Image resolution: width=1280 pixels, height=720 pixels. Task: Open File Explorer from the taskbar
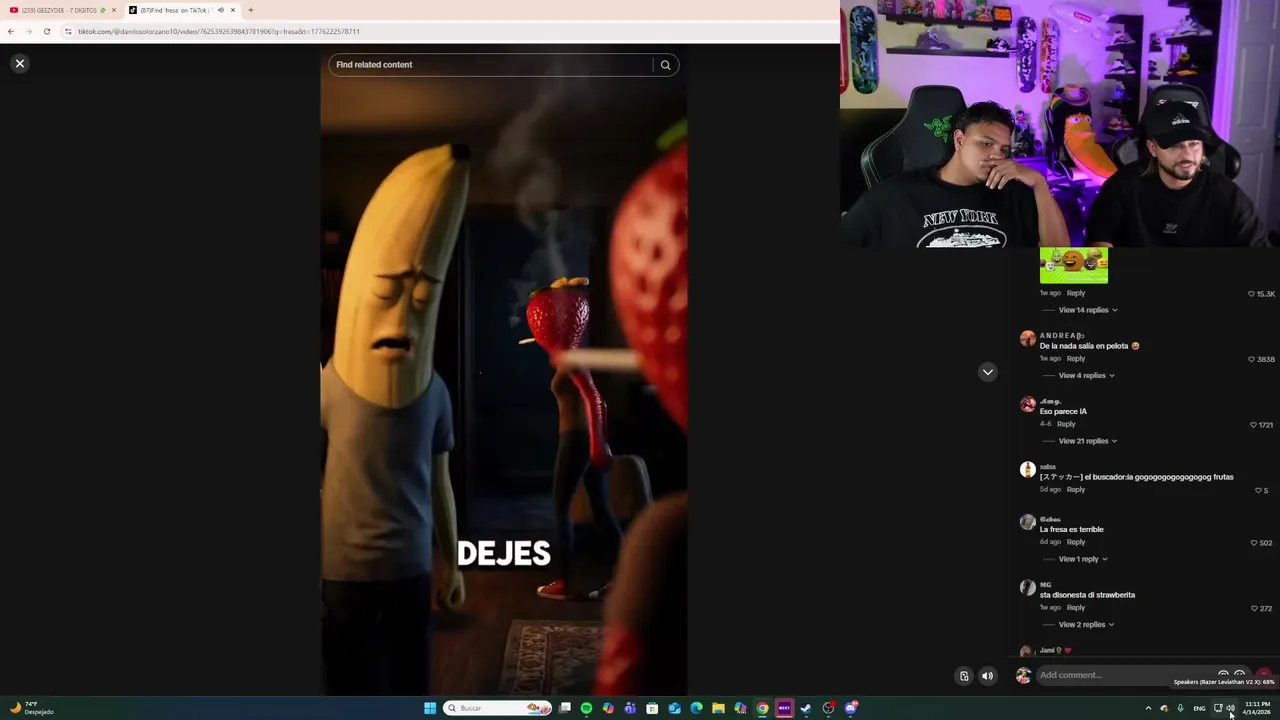718,708
